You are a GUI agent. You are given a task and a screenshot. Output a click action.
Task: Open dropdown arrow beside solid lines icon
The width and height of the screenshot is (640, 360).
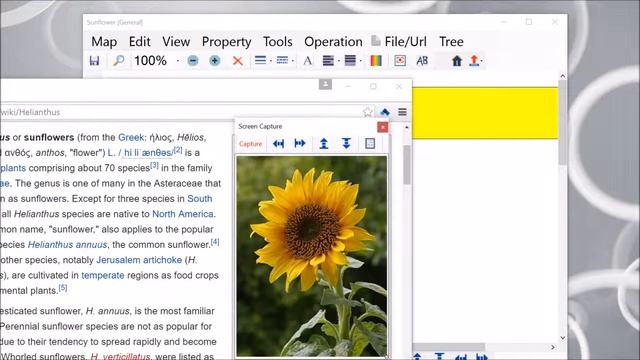click(x=271, y=61)
